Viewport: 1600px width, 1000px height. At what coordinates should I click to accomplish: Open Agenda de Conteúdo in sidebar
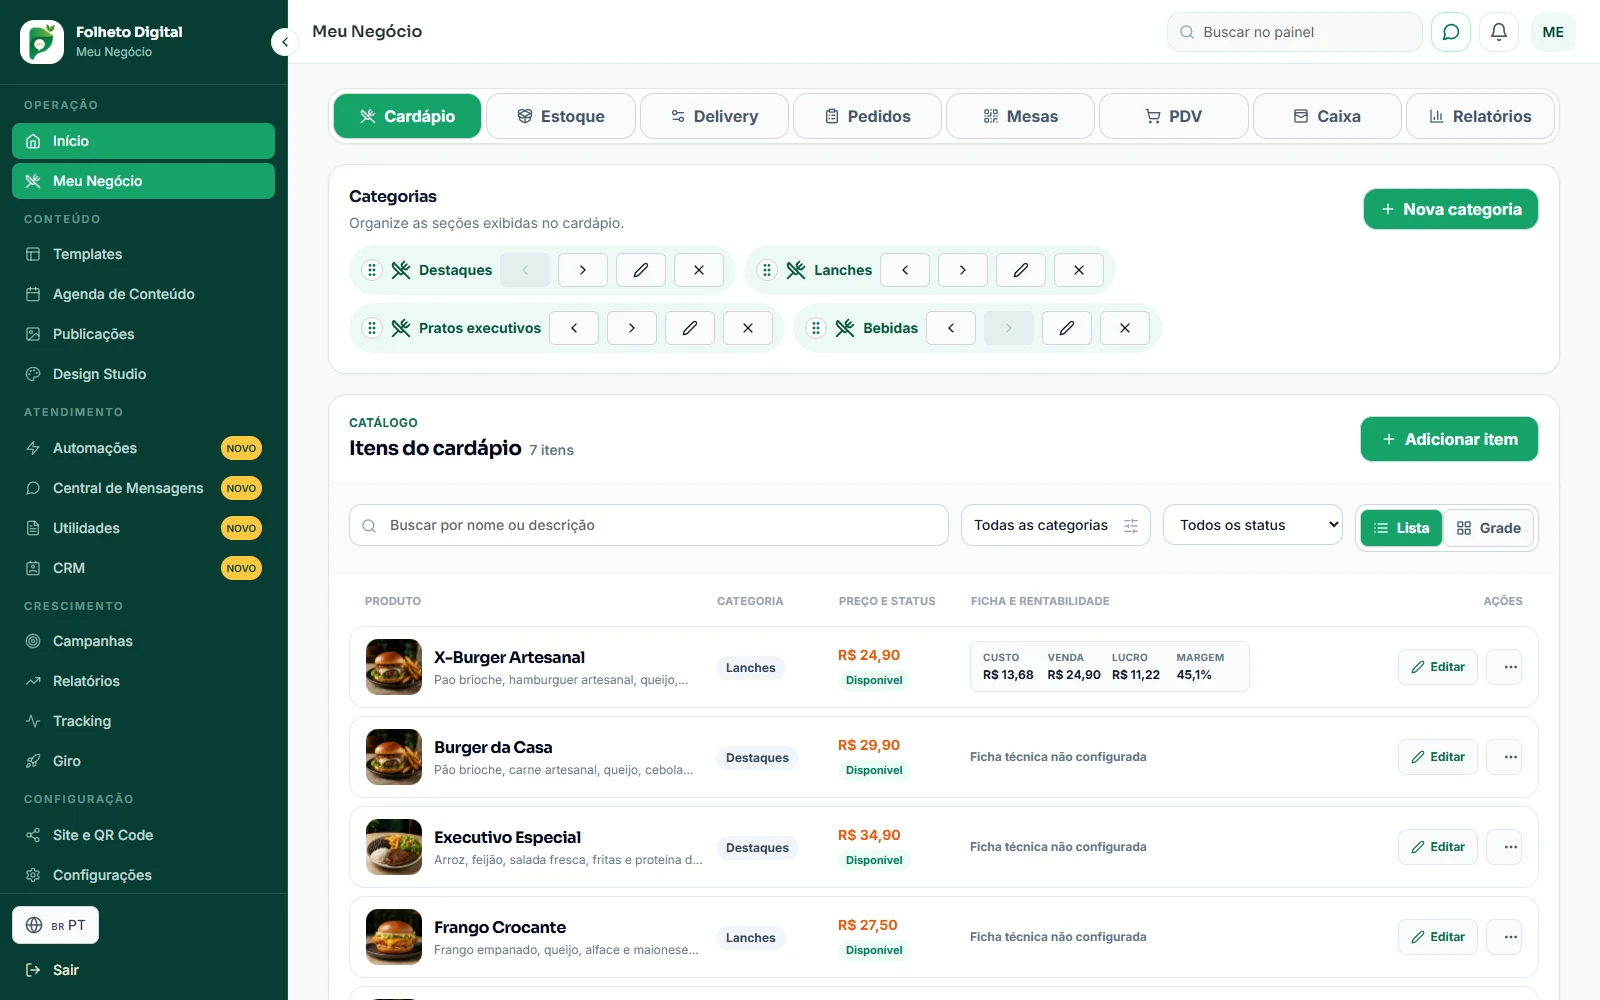(x=143, y=294)
